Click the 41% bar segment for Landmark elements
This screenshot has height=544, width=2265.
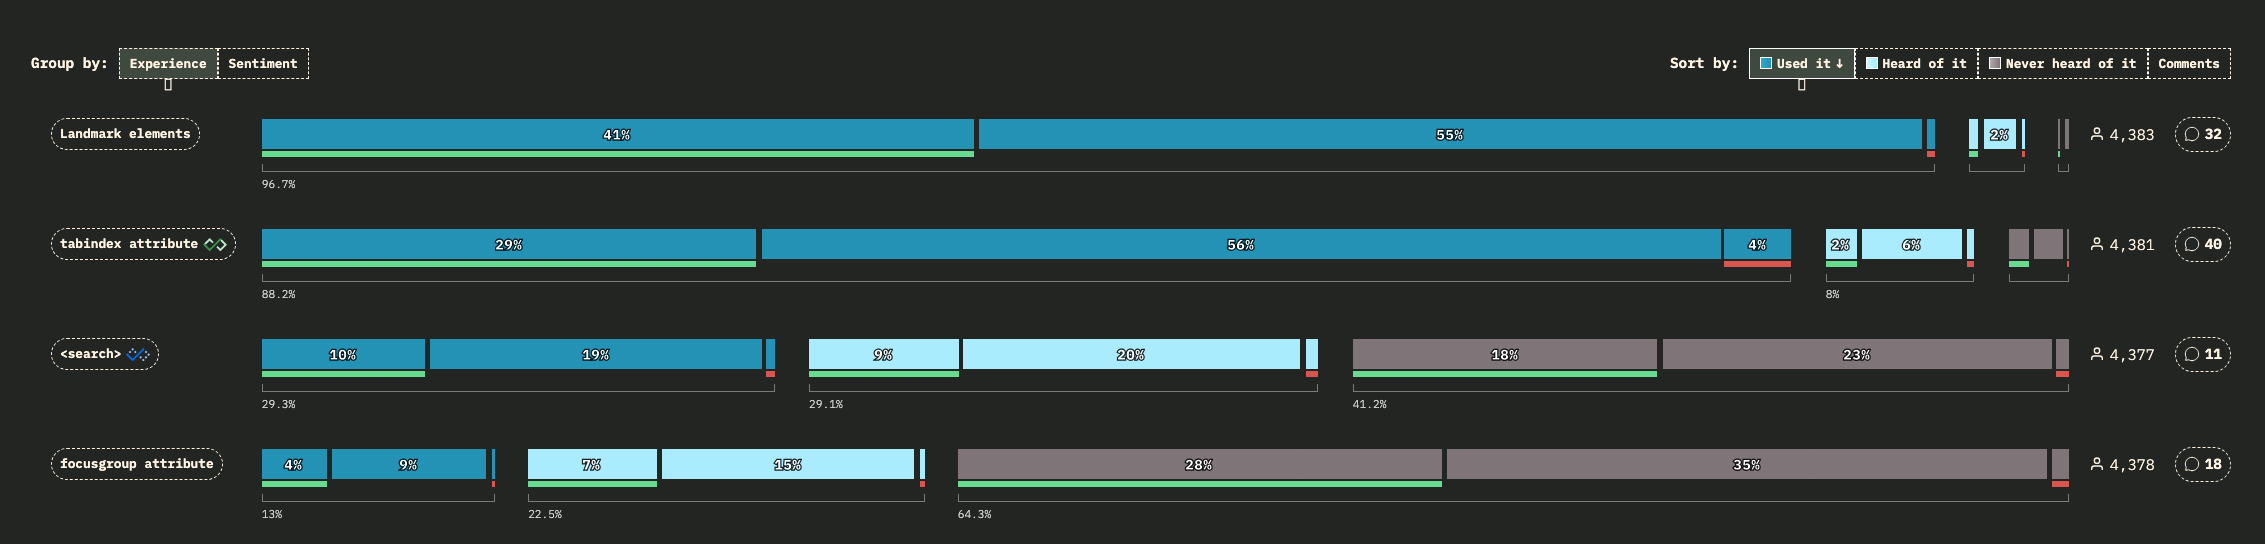617,134
